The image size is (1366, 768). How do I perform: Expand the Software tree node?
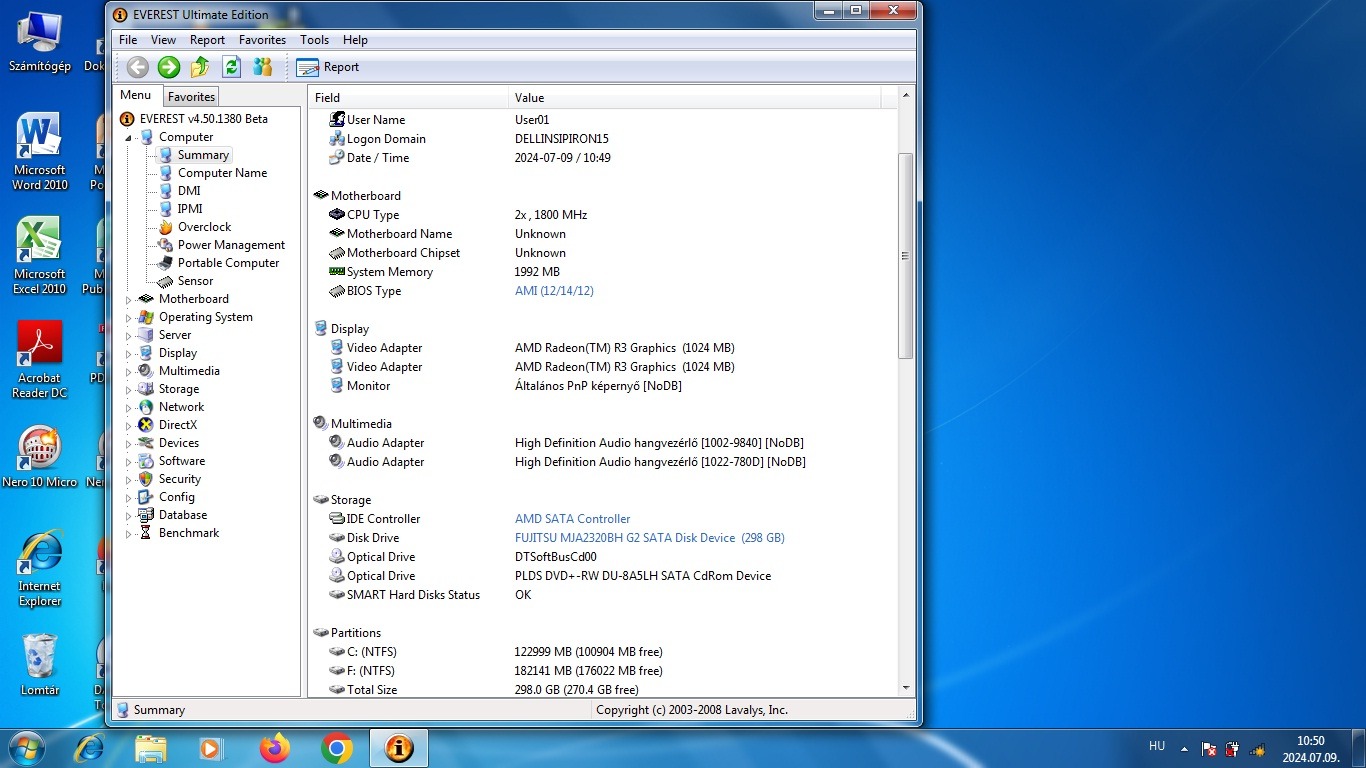[129, 462]
